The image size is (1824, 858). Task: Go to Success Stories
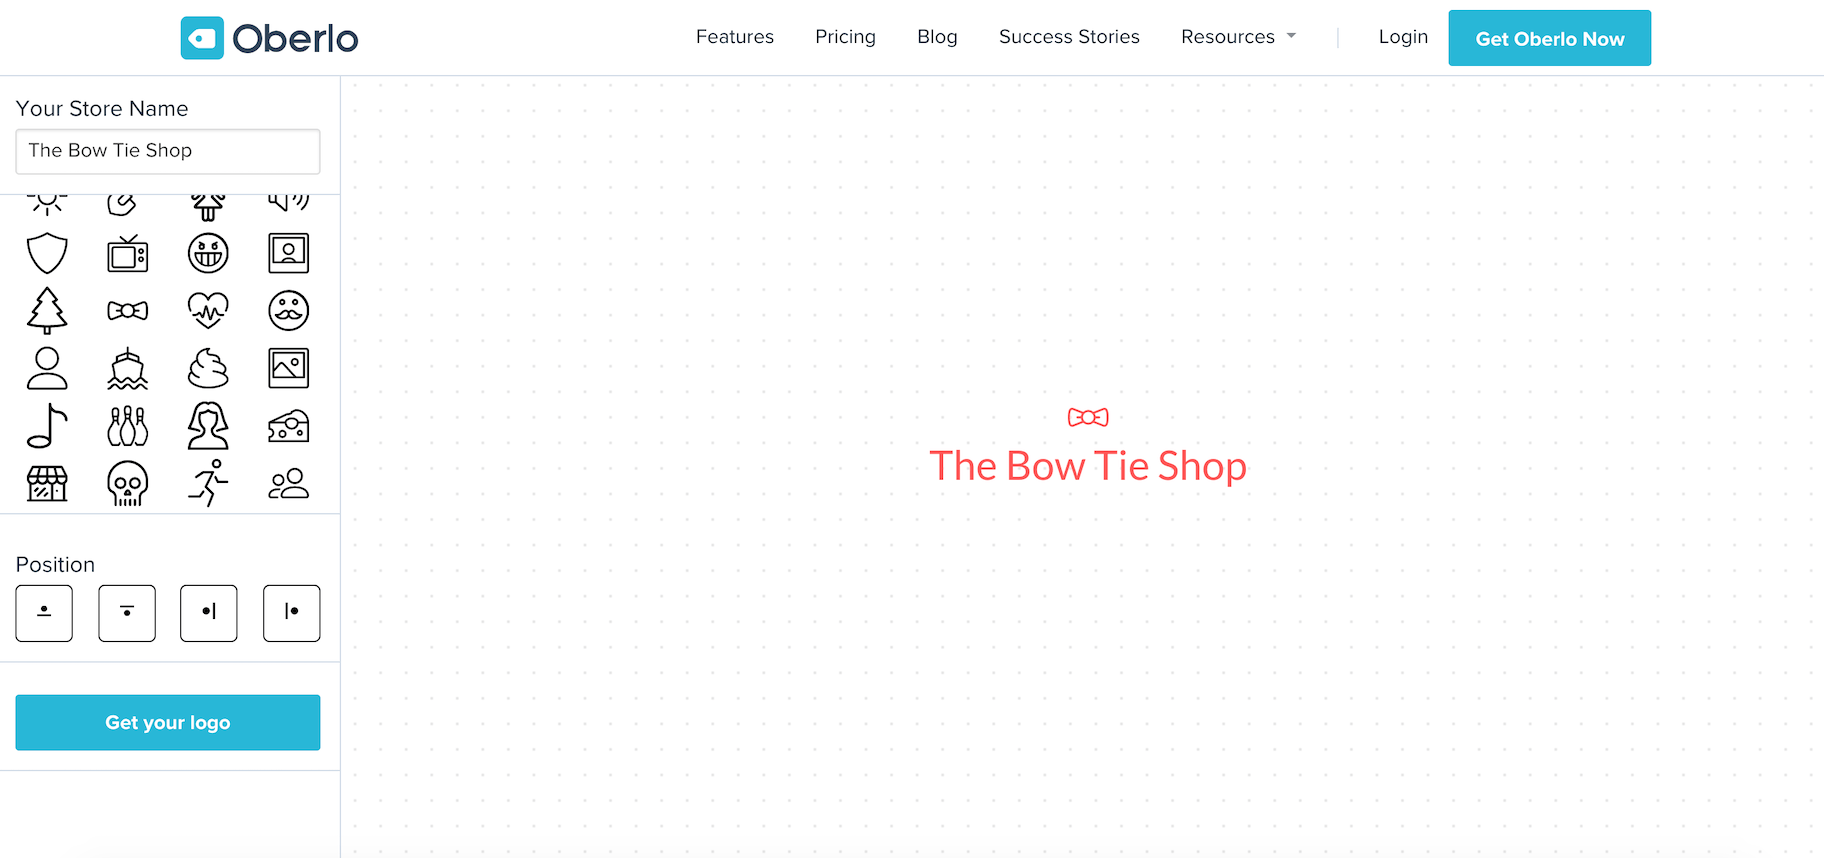point(1069,37)
